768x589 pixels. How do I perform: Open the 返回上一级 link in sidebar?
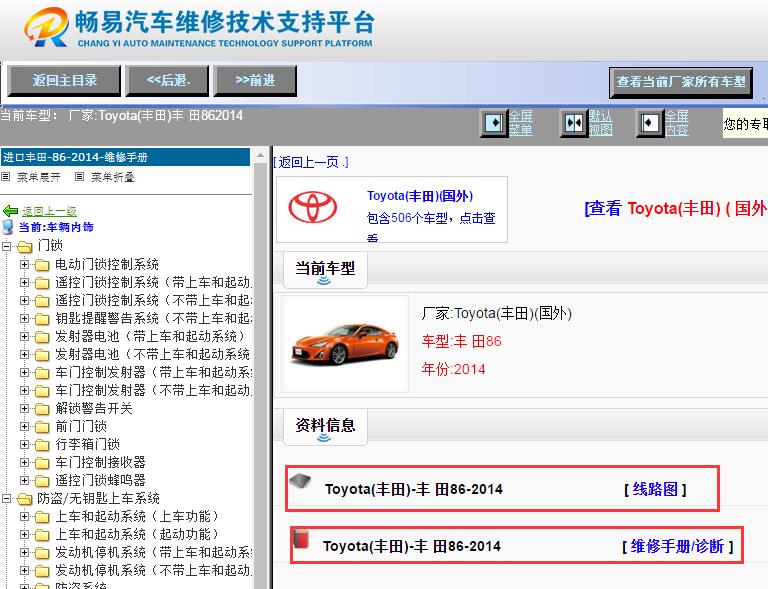(x=49, y=211)
